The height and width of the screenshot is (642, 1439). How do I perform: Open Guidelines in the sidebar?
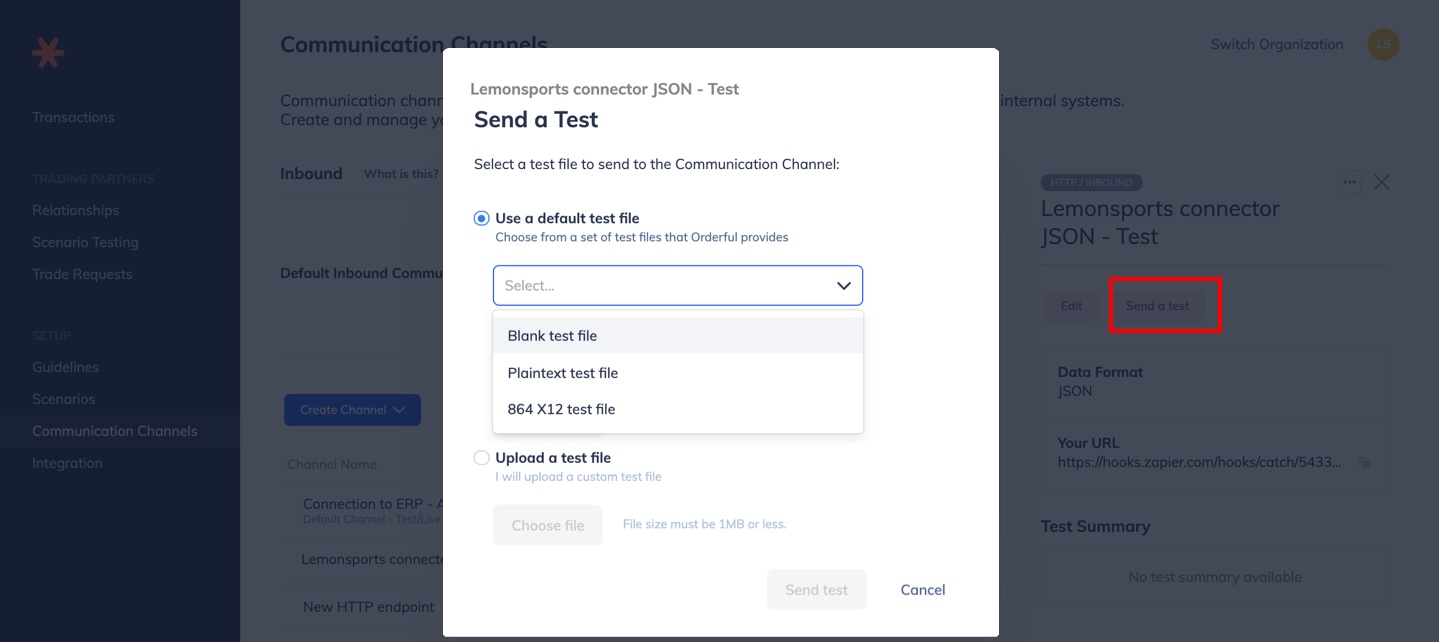[65, 367]
